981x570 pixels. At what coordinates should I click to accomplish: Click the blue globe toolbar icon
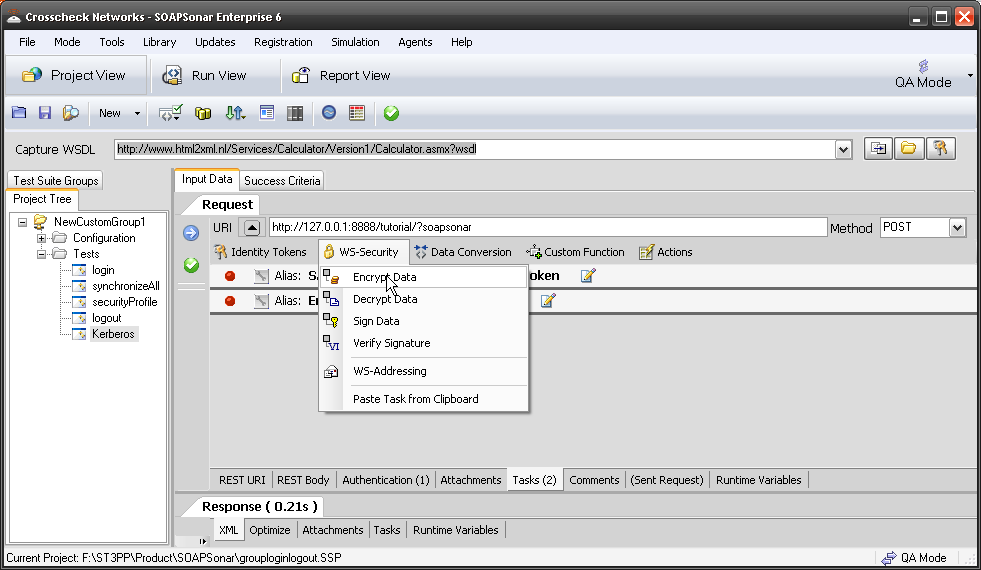point(329,113)
